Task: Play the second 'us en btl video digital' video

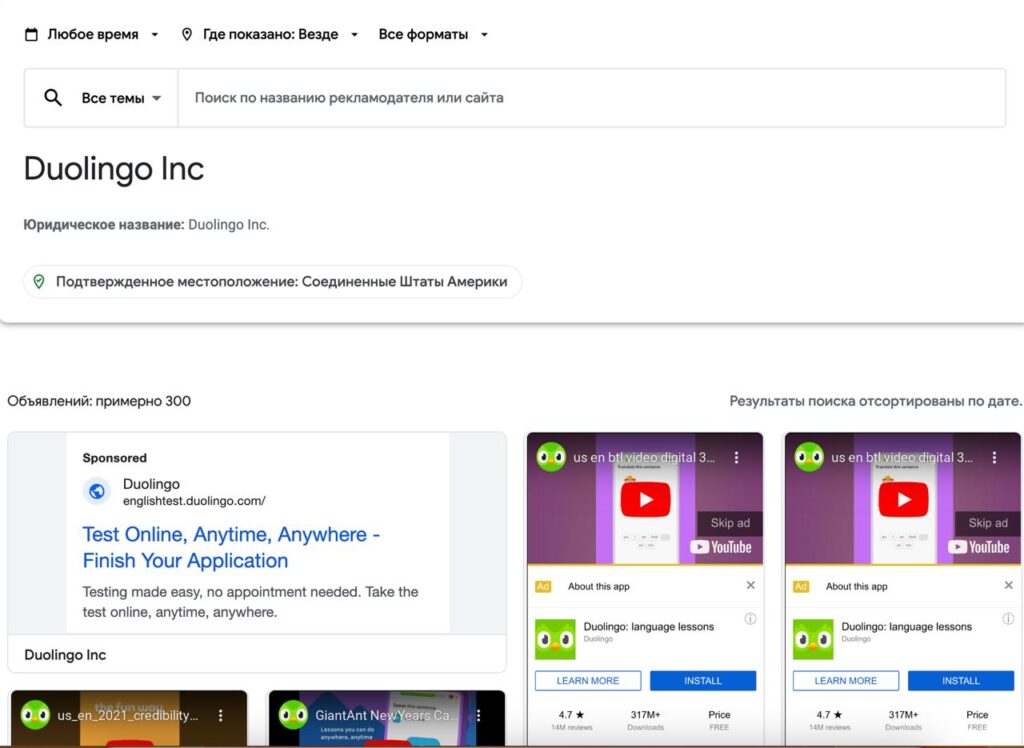Action: tap(903, 500)
